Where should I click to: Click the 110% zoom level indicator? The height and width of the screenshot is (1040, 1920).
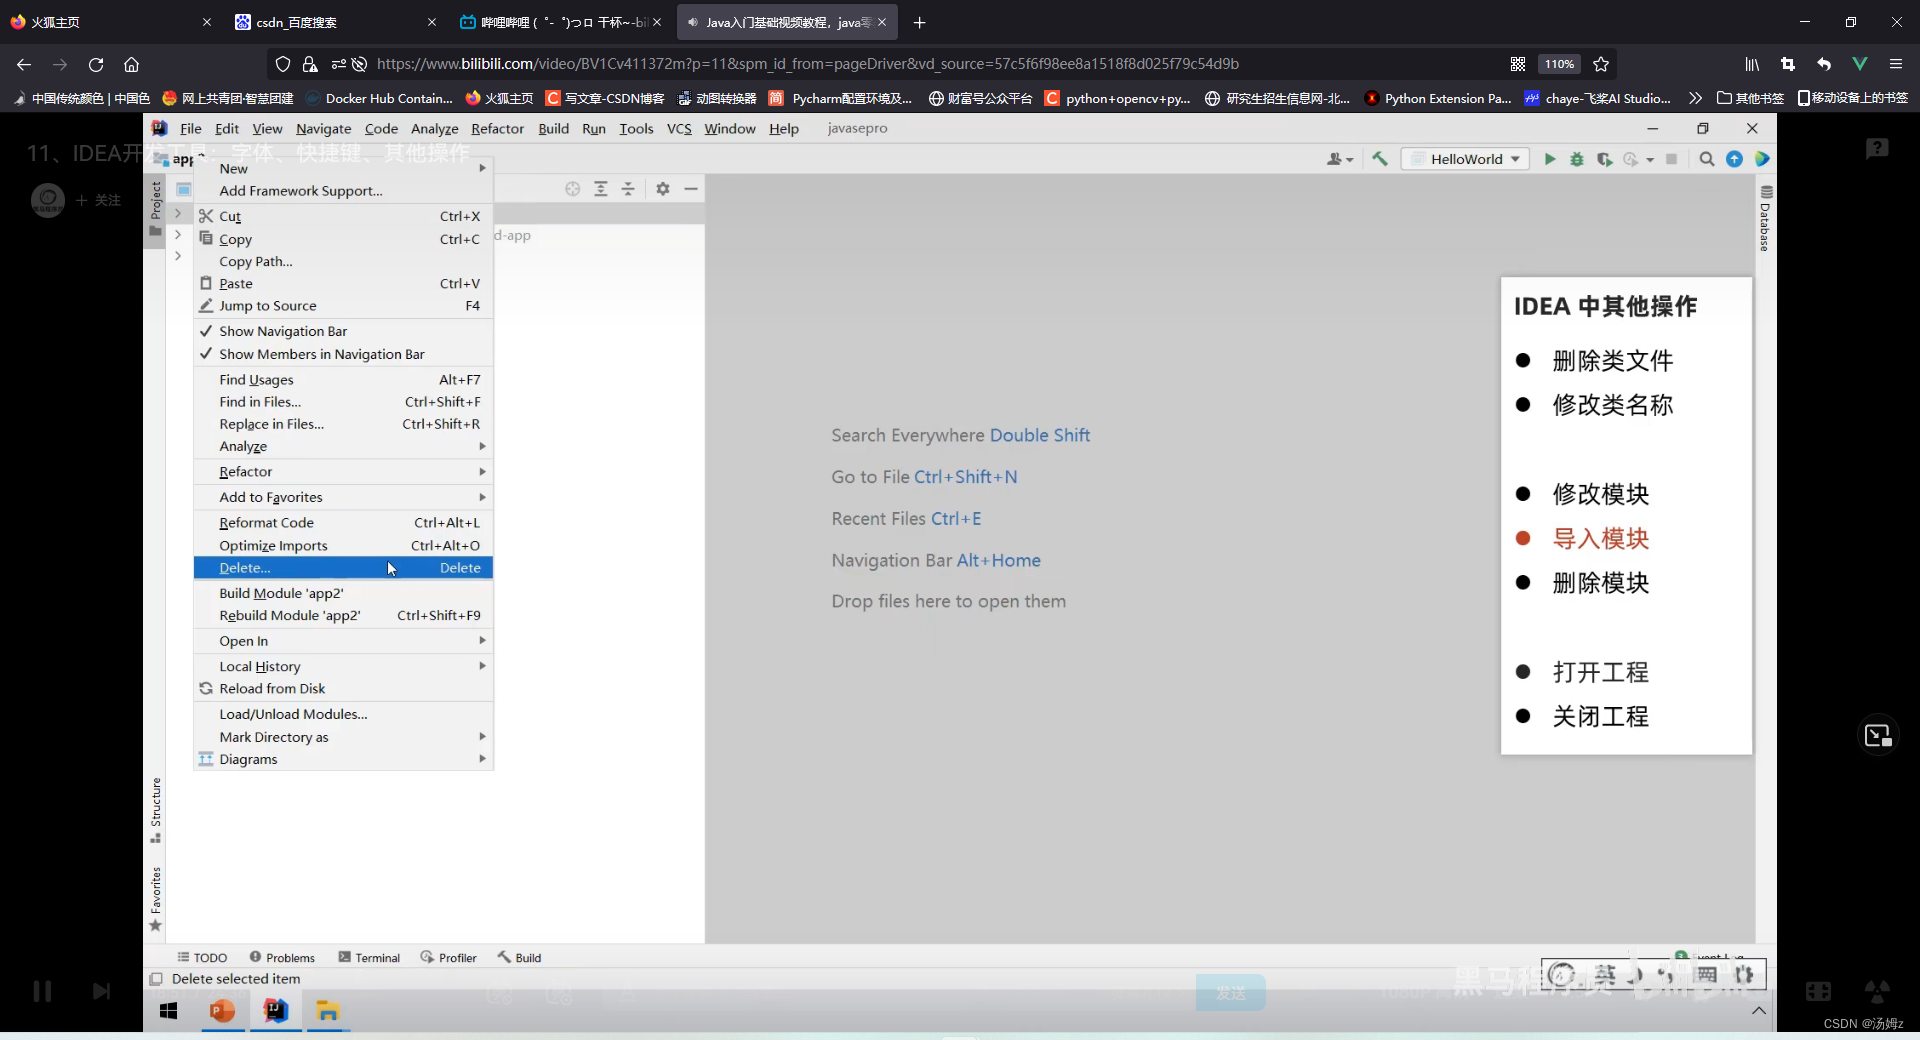pos(1559,64)
